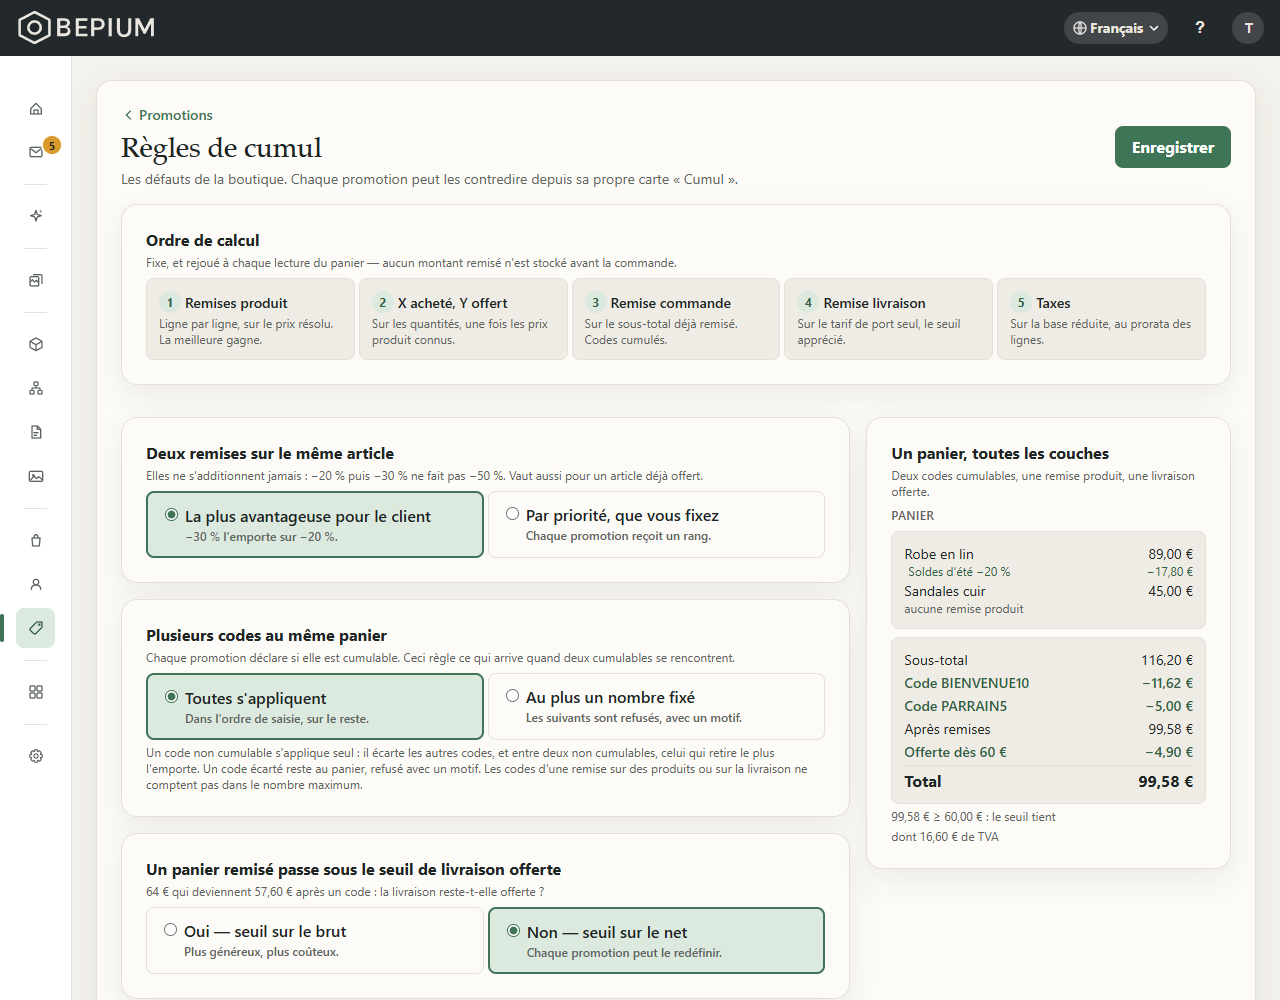Open the settings gear sidebar icon
Viewport: 1280px width, 1000px height.
36,756
